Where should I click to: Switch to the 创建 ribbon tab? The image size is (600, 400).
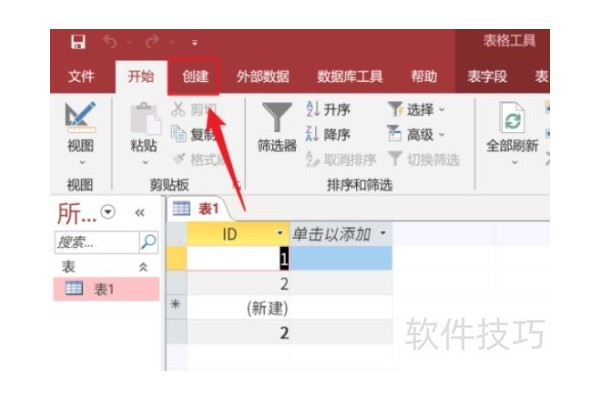click(x=195, y=77)
